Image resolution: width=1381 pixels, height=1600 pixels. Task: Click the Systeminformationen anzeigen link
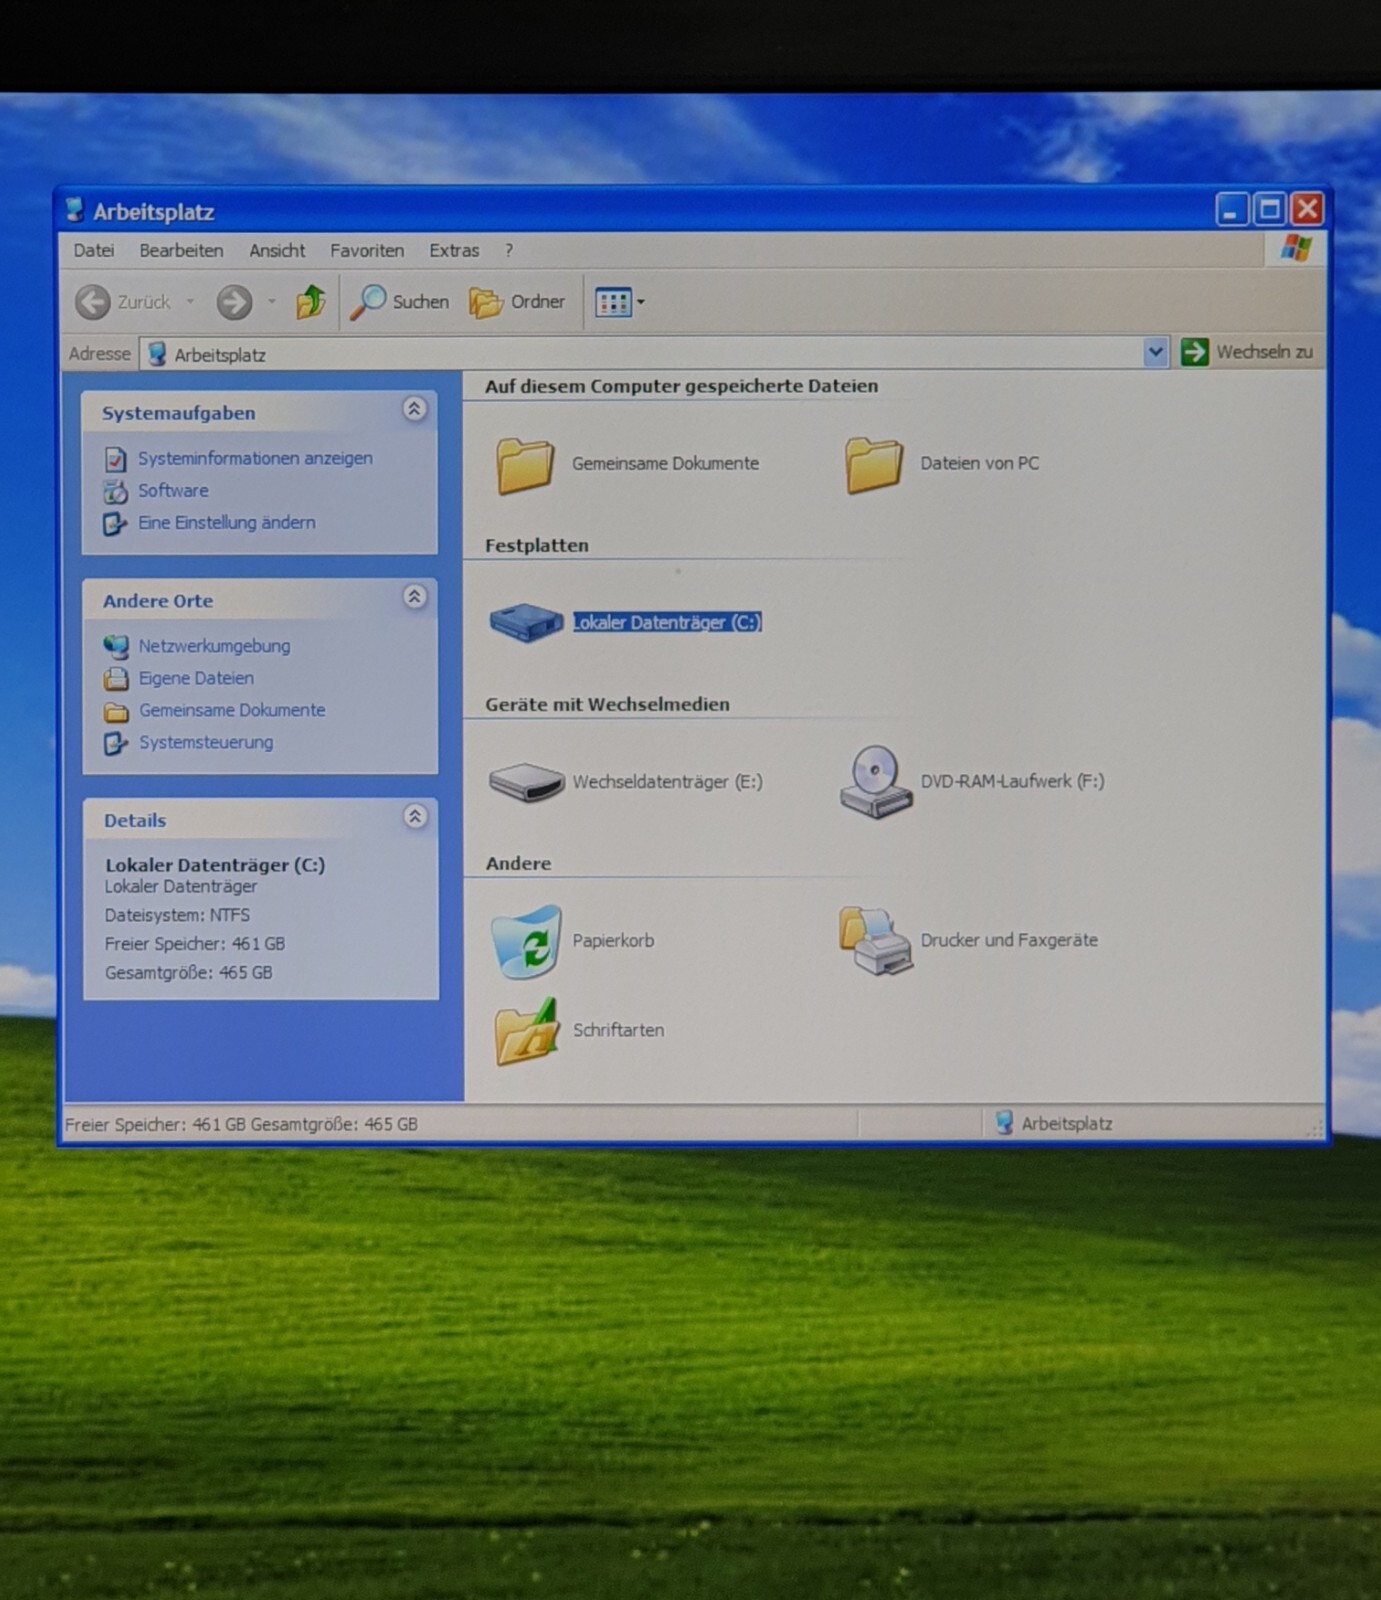click(255, 458)
